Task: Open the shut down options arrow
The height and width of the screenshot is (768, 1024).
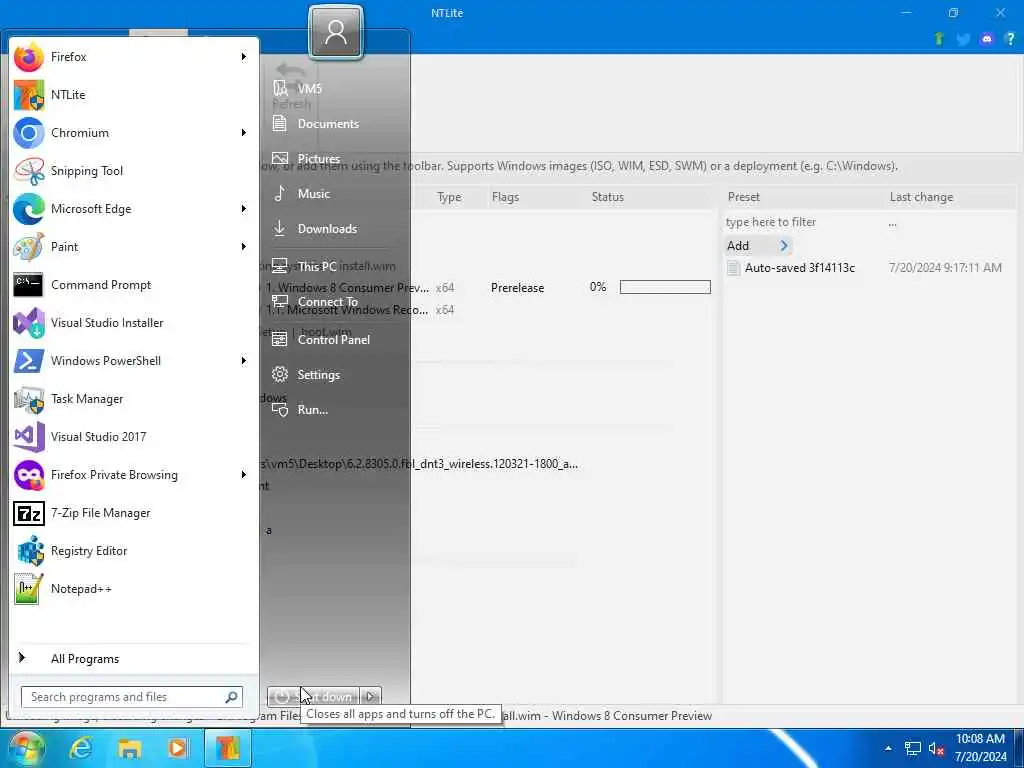Action: [370, 697]
